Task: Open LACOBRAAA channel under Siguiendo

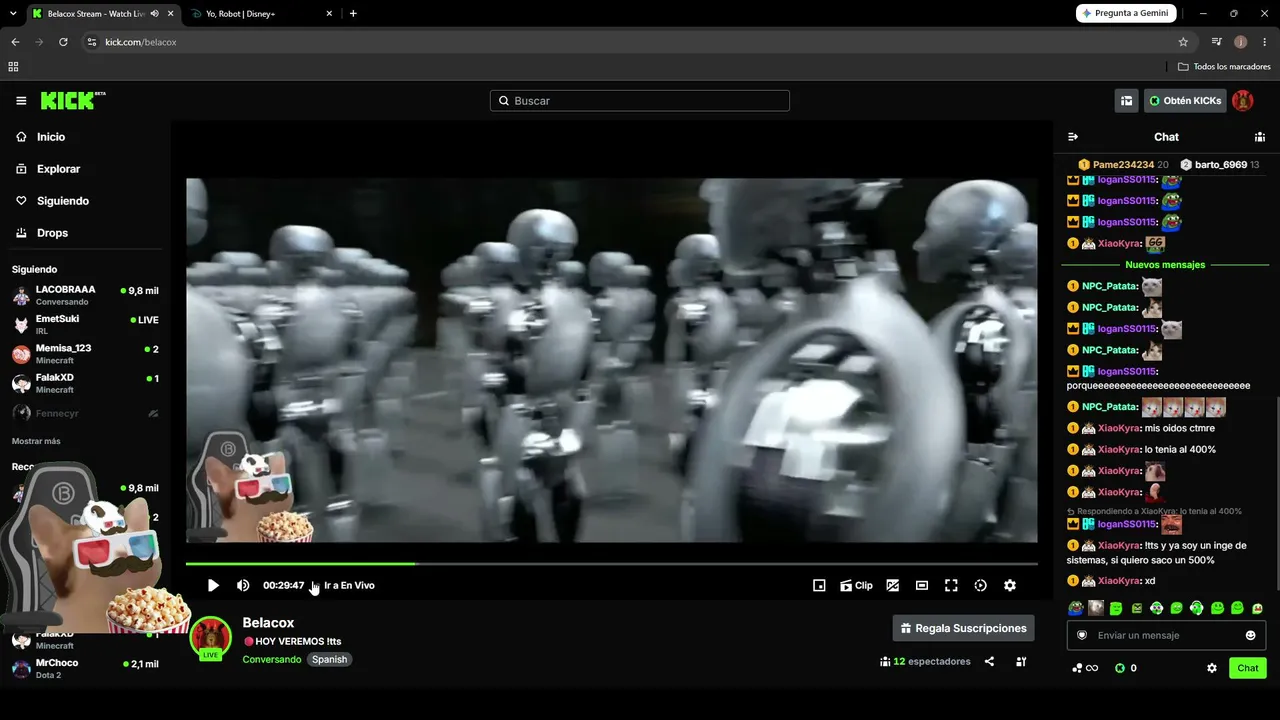Action: (x=85, y=295)
